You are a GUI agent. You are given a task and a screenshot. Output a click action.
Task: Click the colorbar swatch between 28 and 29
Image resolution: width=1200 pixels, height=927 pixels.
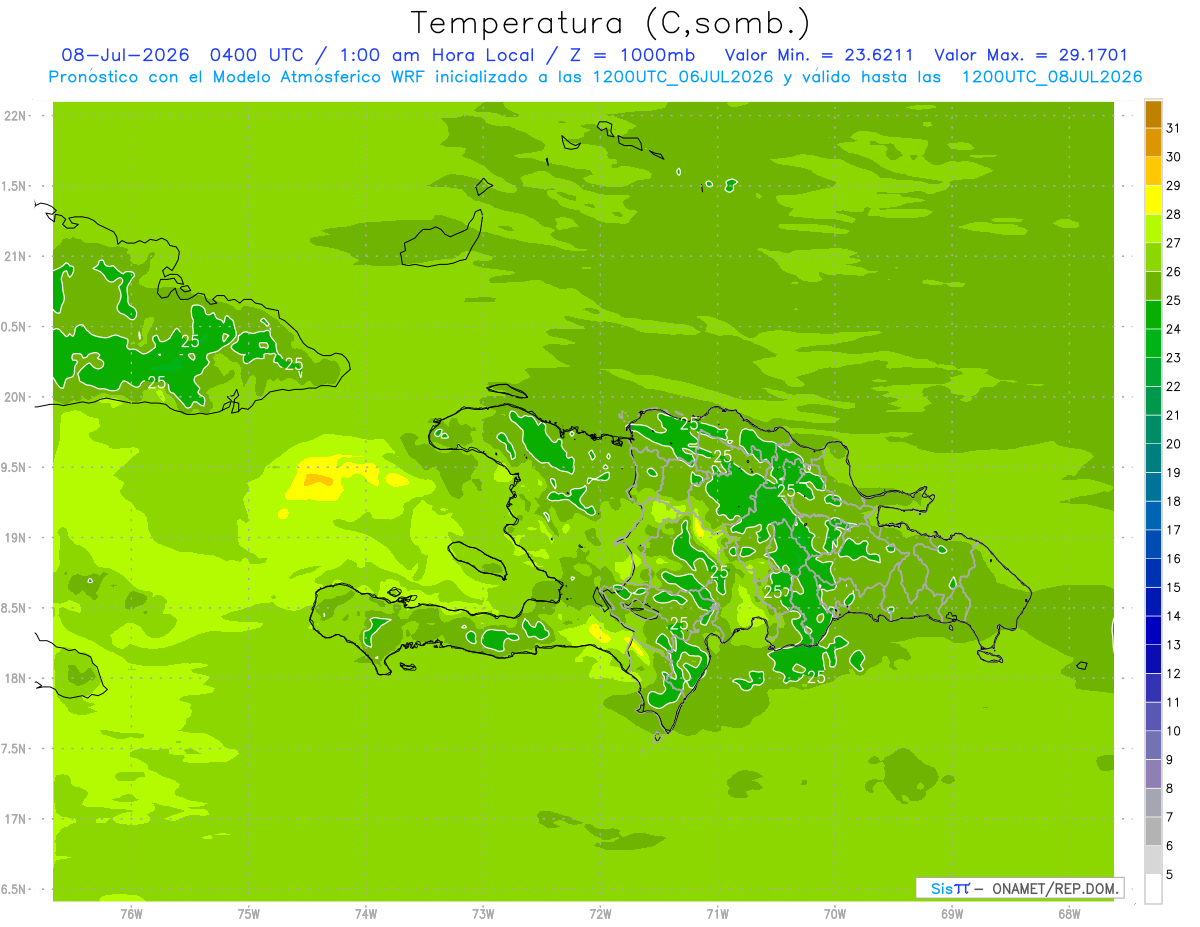click(x=1153, y=200)
